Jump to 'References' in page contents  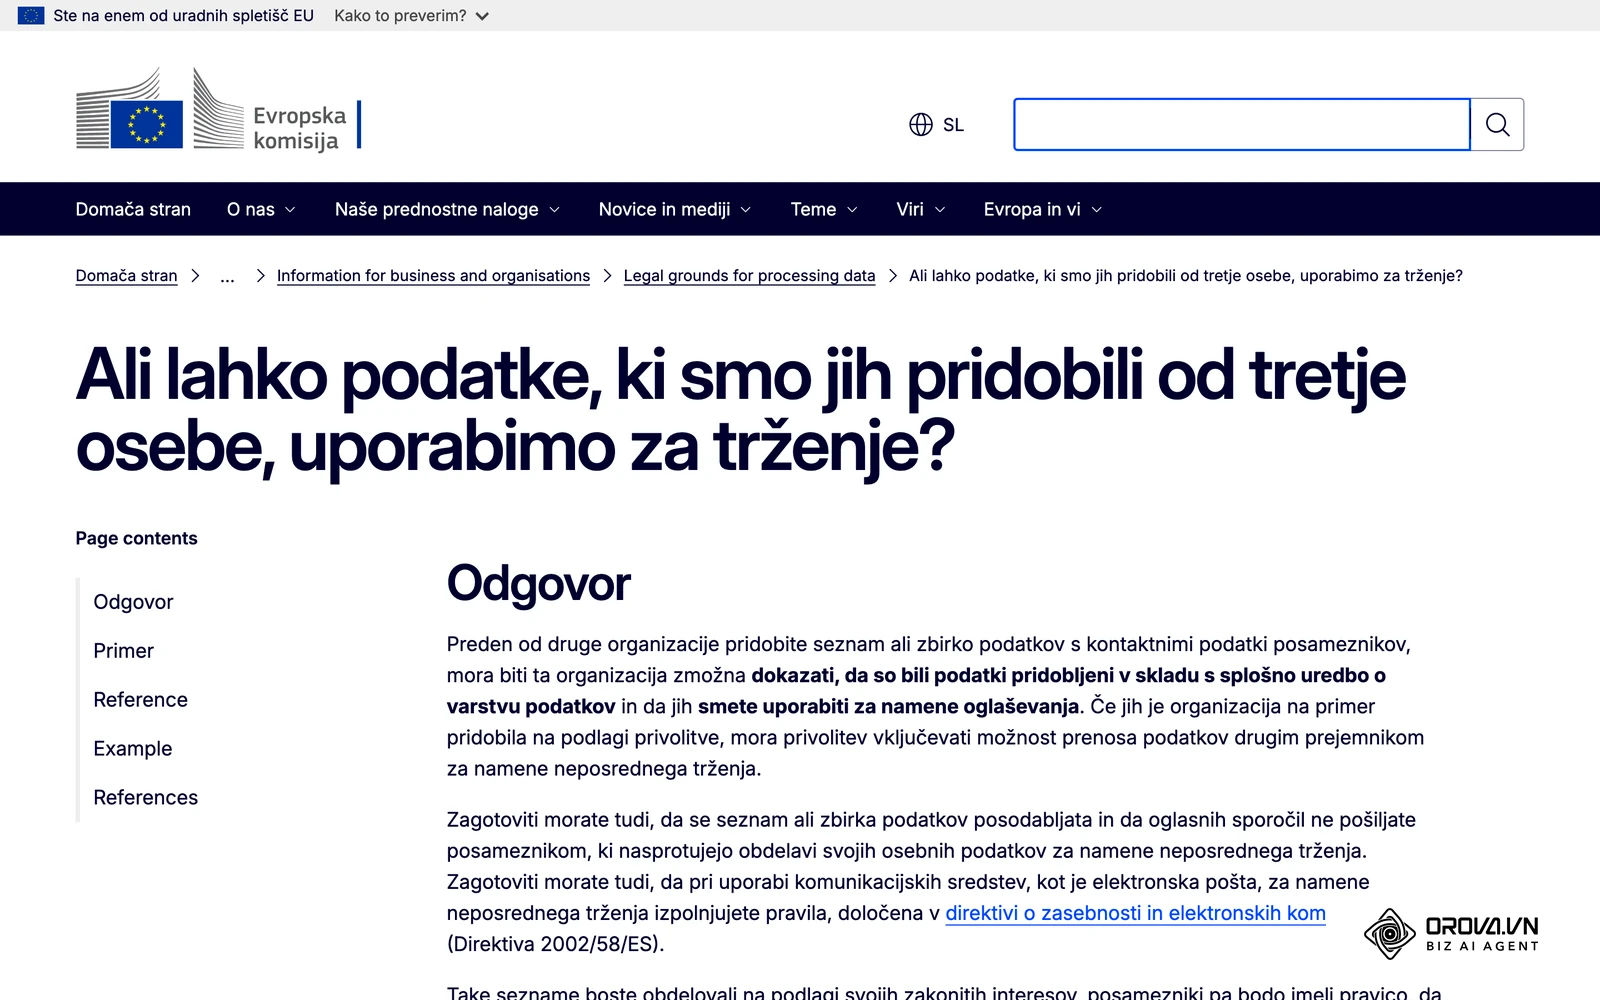tap(145, 798)
